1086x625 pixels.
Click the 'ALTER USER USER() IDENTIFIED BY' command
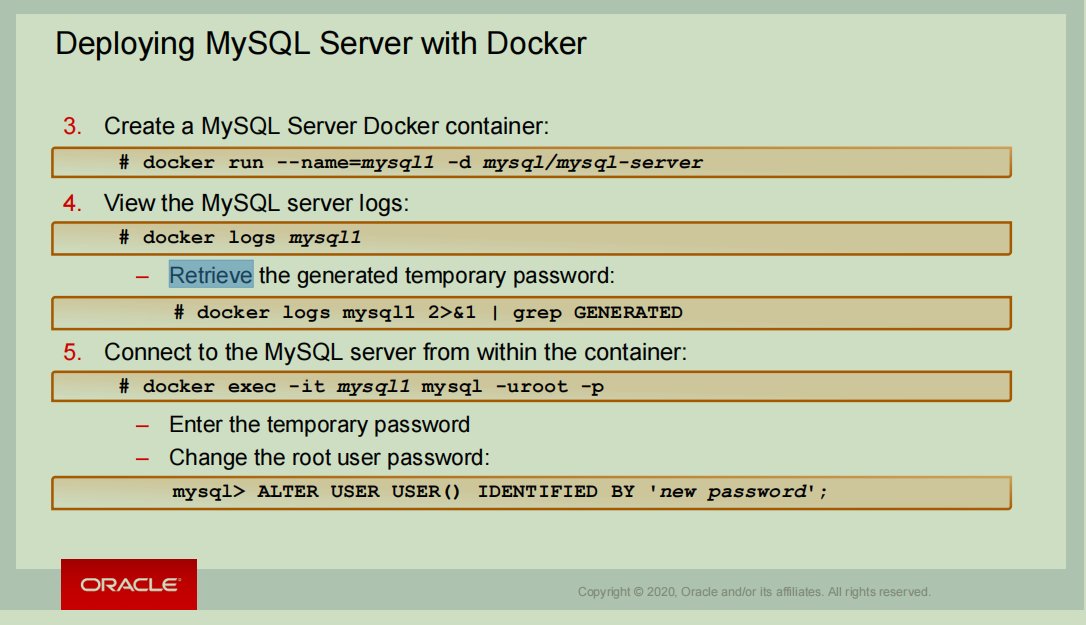531,493
